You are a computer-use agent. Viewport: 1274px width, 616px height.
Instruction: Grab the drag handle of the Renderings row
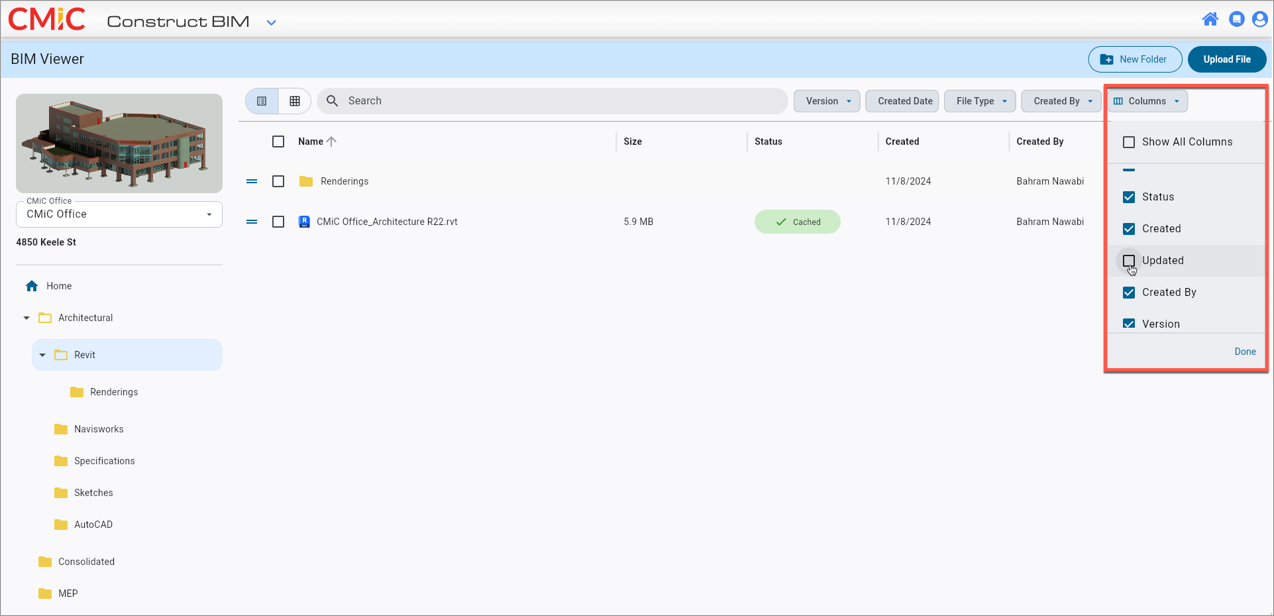tap(252, 181)
